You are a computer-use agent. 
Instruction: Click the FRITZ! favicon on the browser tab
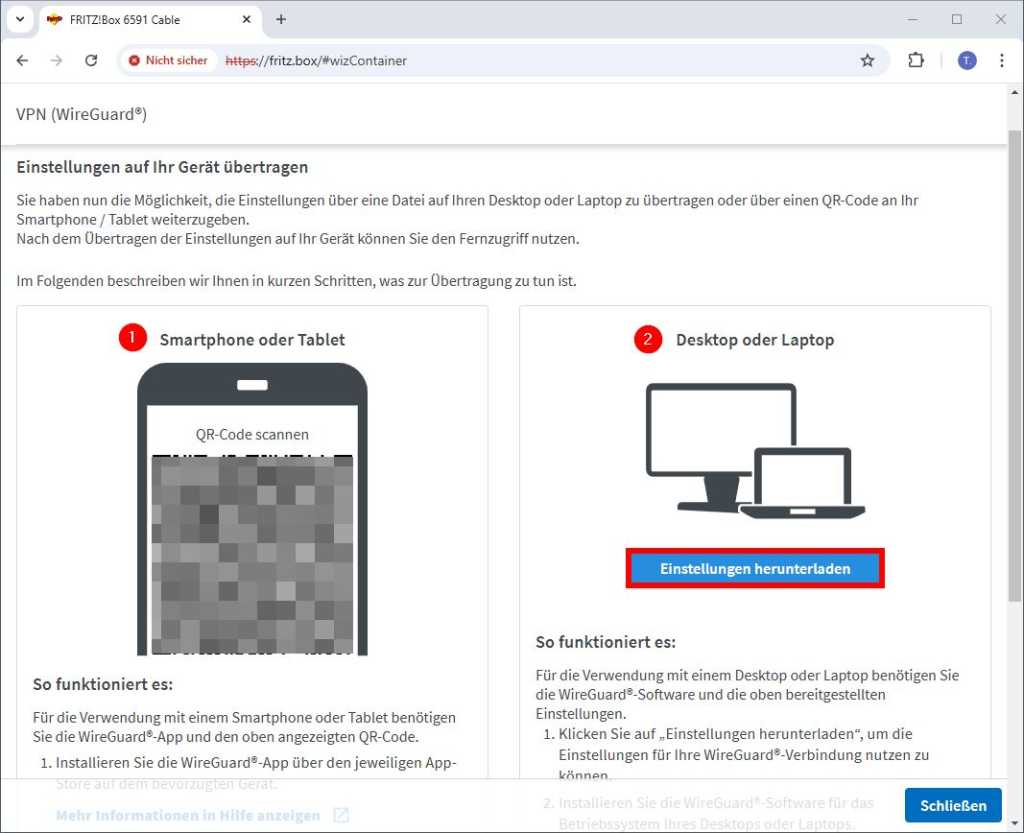click(54, 19)
